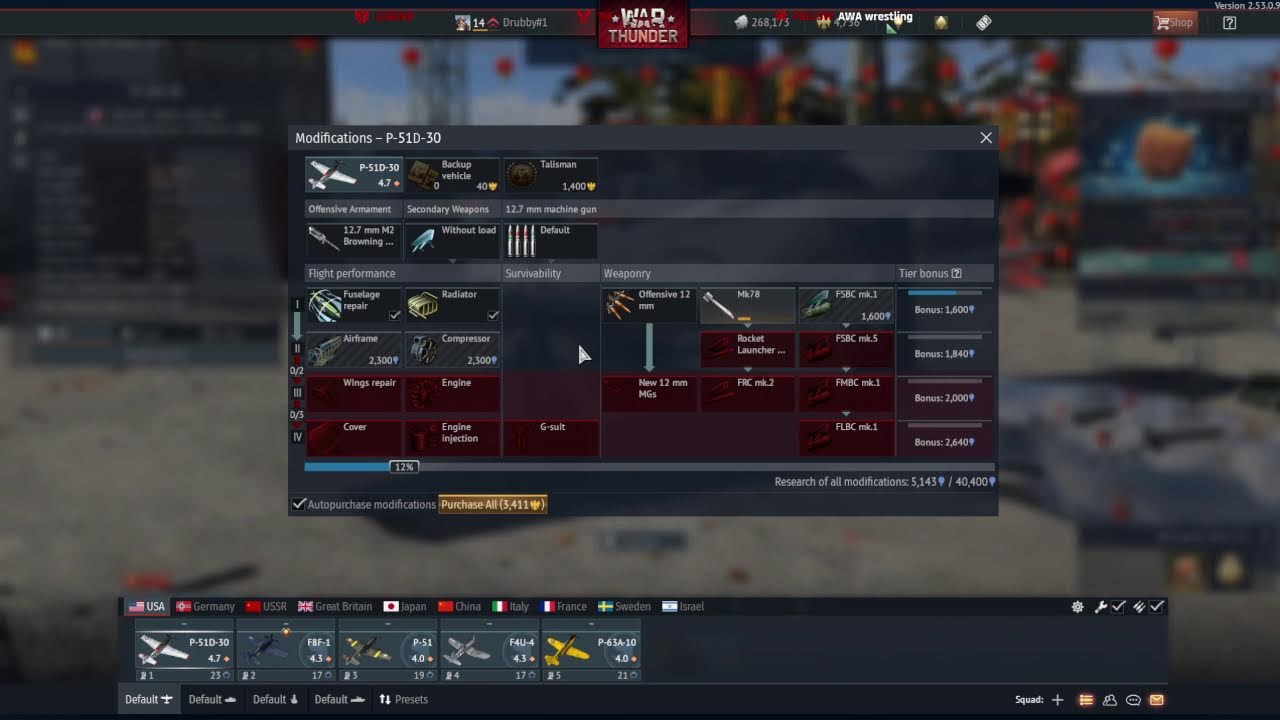The width and height of the screenshot is (1280, 720).
Task: Open the tank Default preset
Action: 212,699
